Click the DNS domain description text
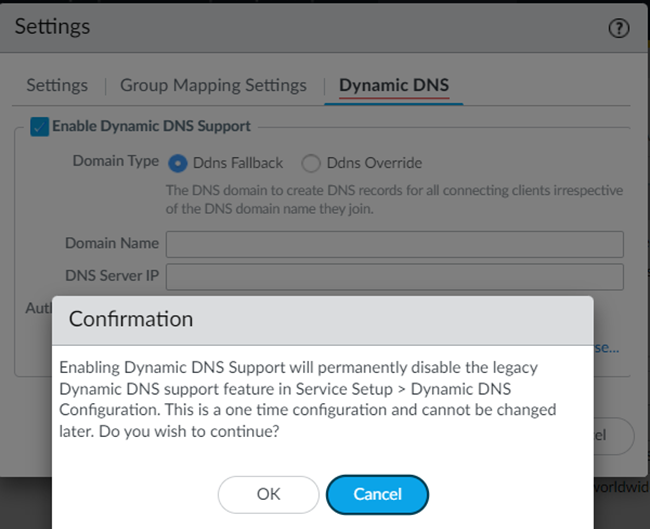 coord(394,199)
